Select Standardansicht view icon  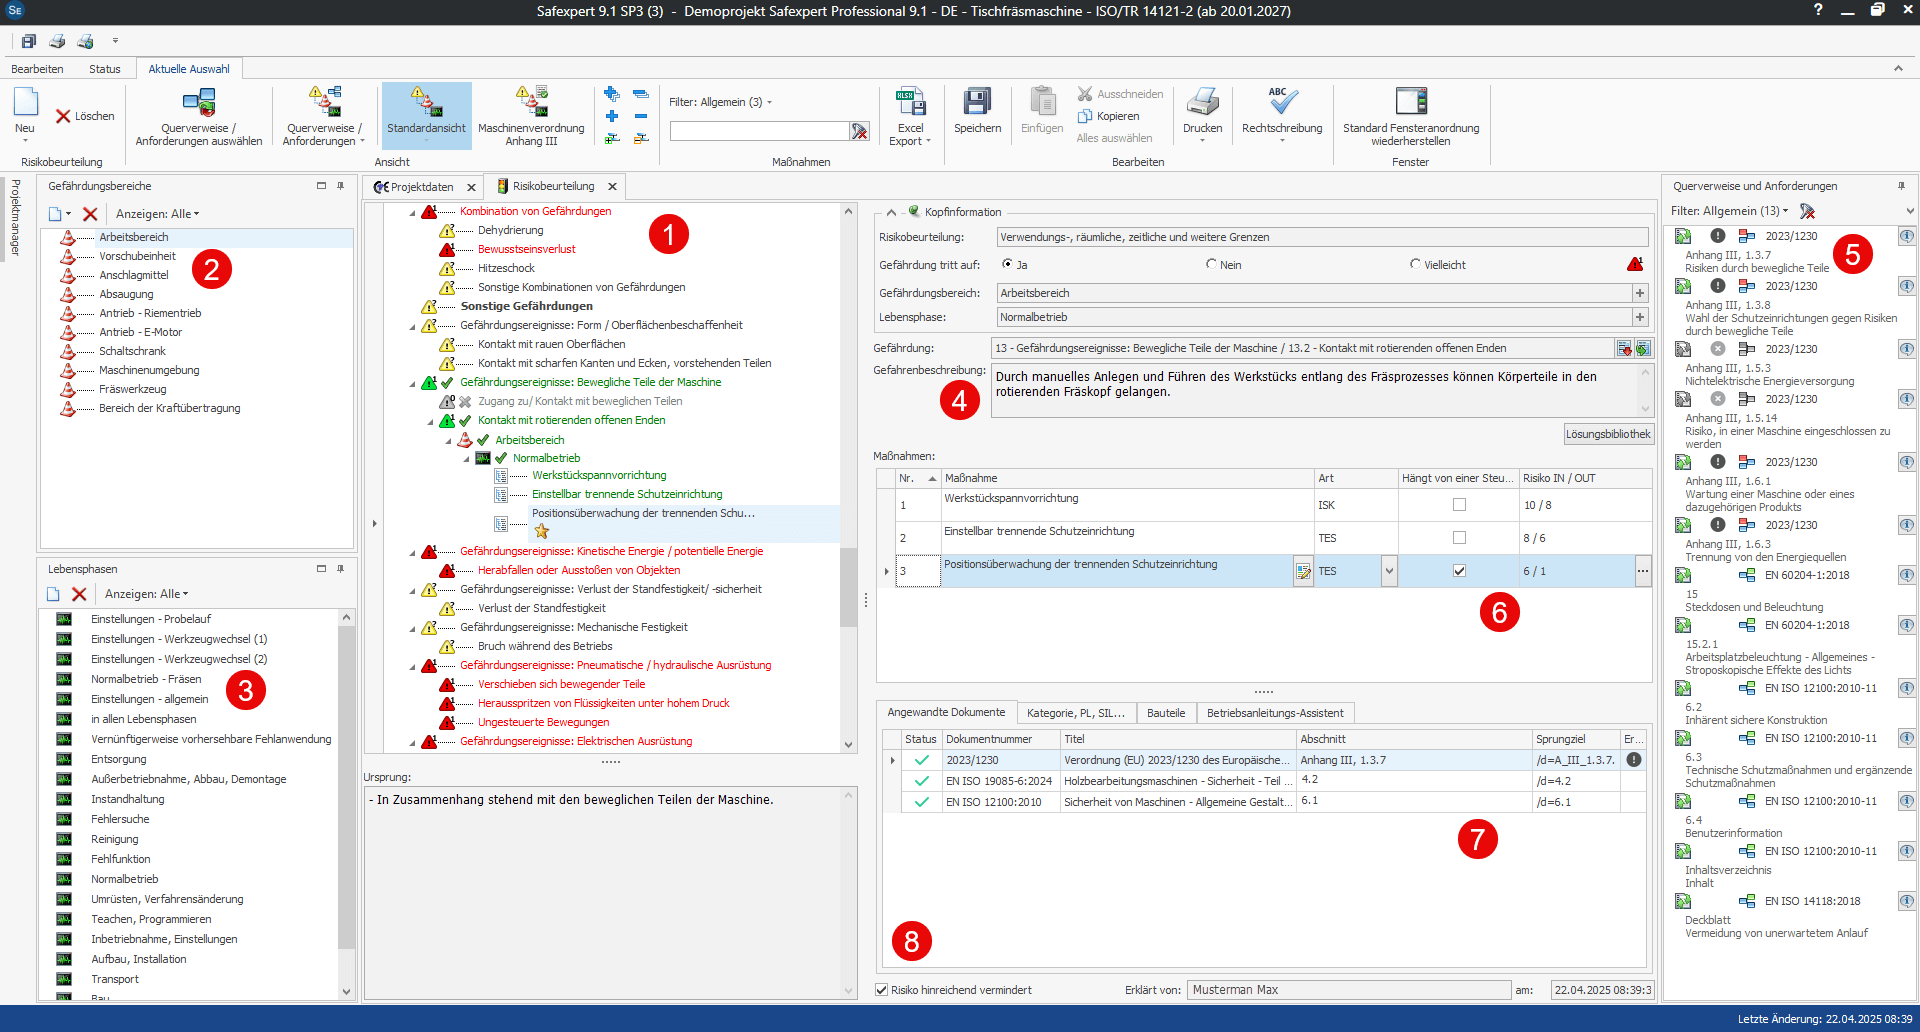point(426,102)
